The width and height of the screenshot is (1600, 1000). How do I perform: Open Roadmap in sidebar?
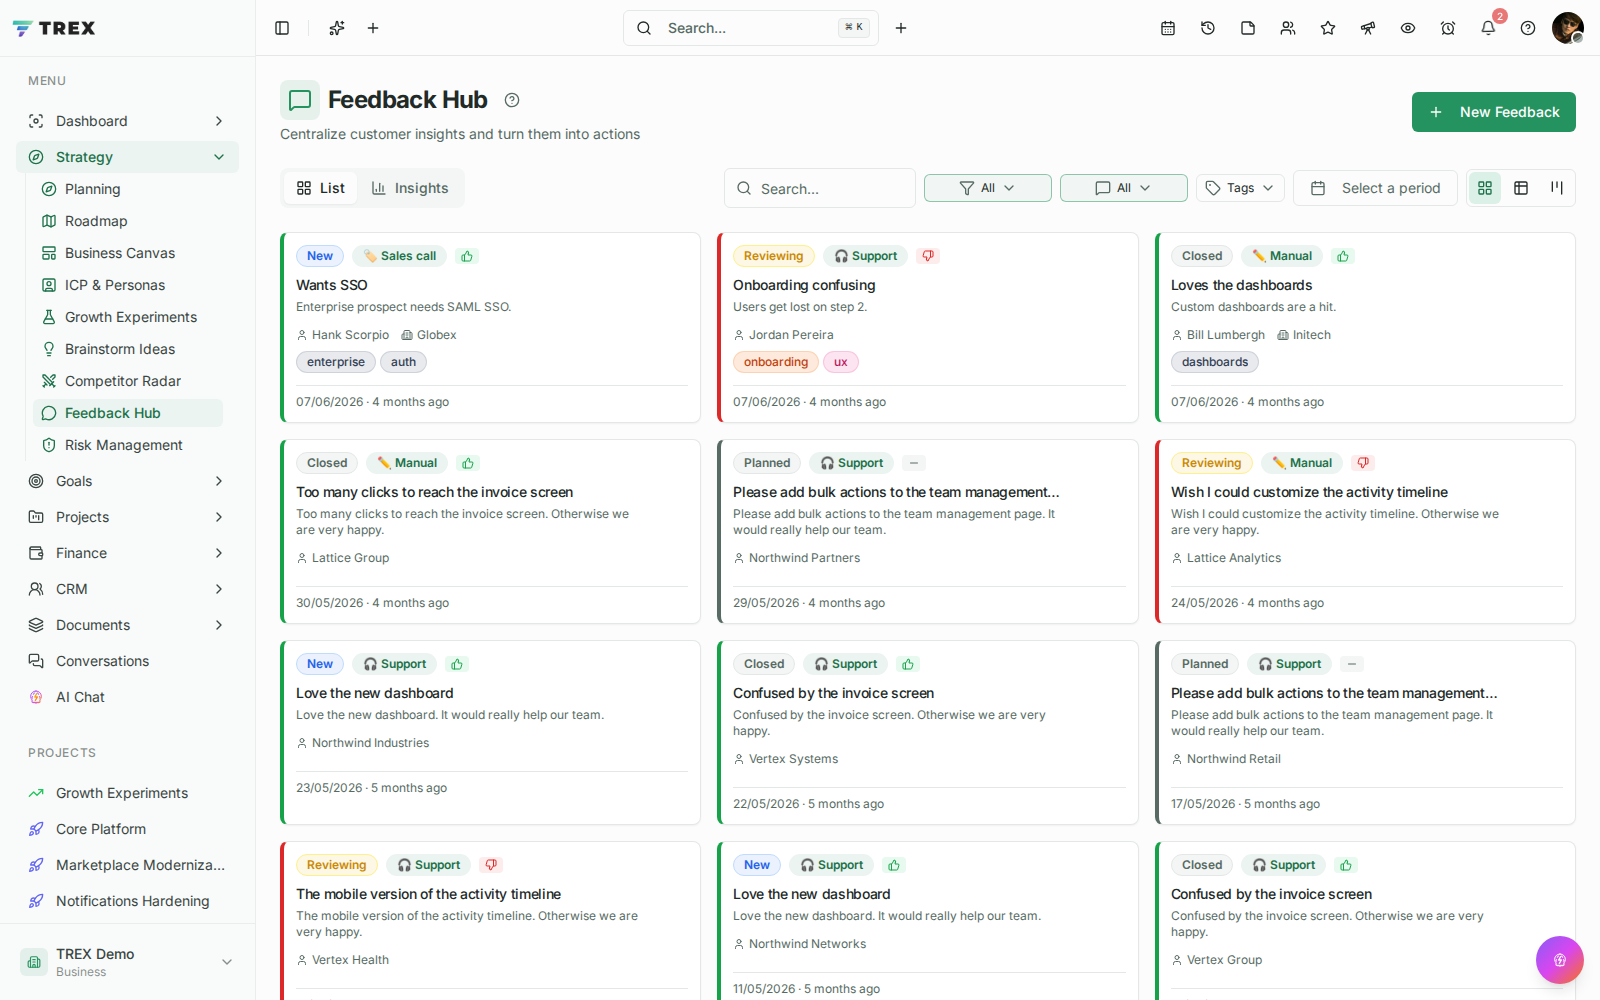[x=128, y=221]
